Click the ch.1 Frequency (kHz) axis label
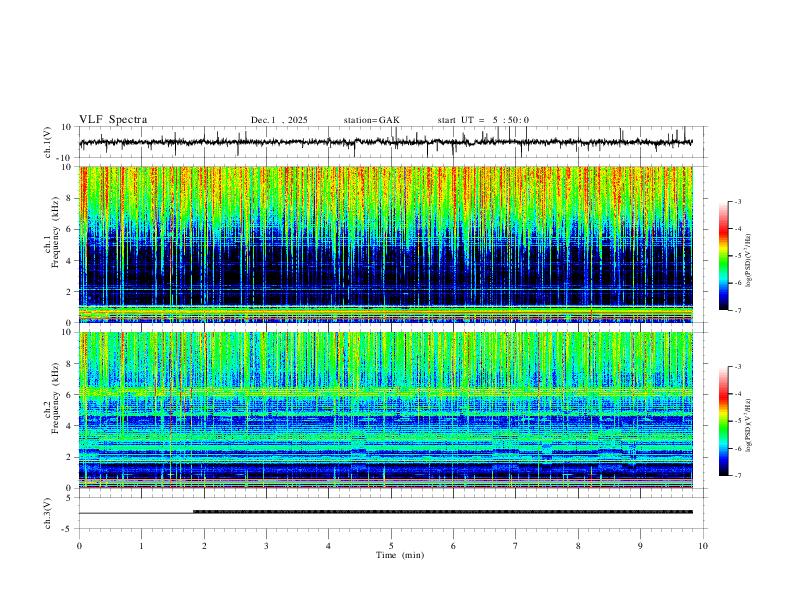The image size is (792, 612). click(x=51, y=230)
